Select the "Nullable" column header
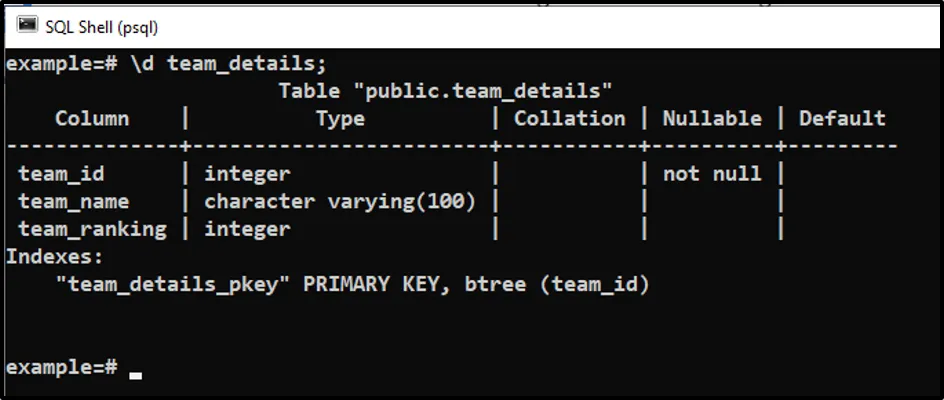The height and width of the screenshot is (400, 944). tap(712, 118)
